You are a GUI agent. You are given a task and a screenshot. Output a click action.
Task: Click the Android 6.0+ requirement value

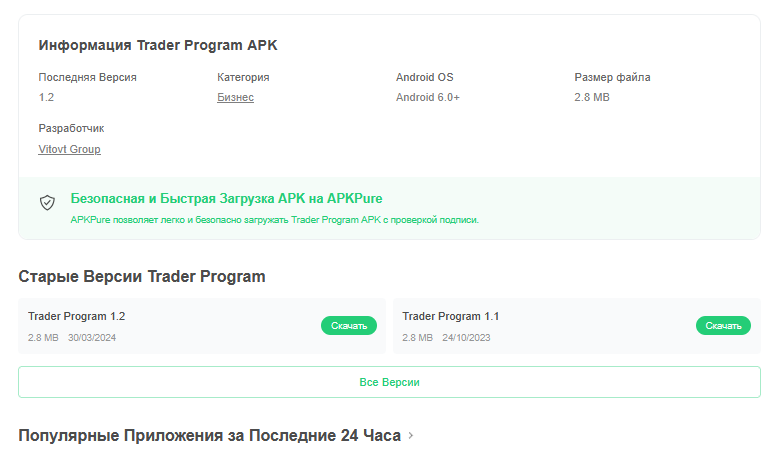[x=428, y=97]
